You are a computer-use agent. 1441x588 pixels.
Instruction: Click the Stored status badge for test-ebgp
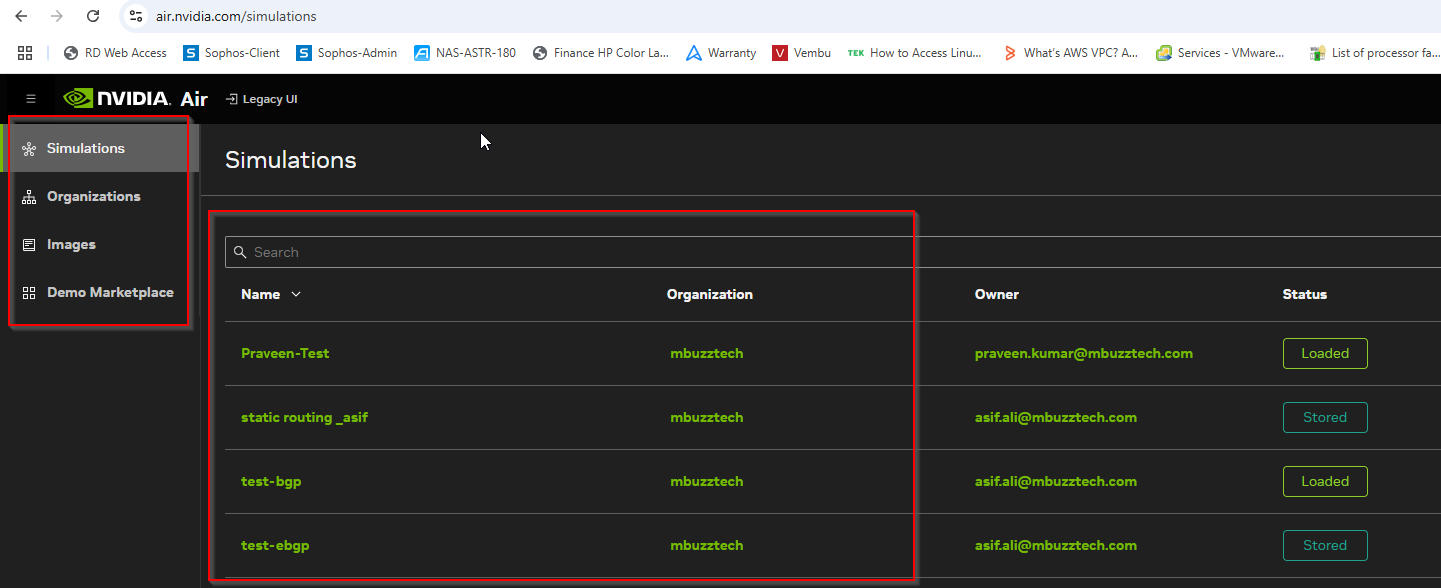(1325, 545)
